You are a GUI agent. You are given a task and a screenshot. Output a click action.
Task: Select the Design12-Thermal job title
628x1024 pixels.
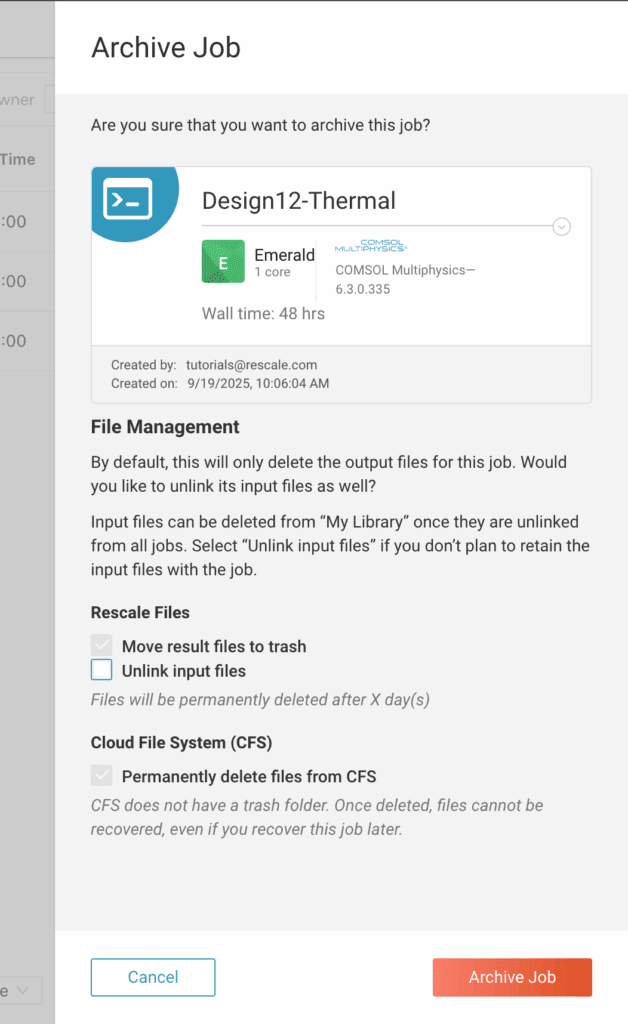[299, 200]
